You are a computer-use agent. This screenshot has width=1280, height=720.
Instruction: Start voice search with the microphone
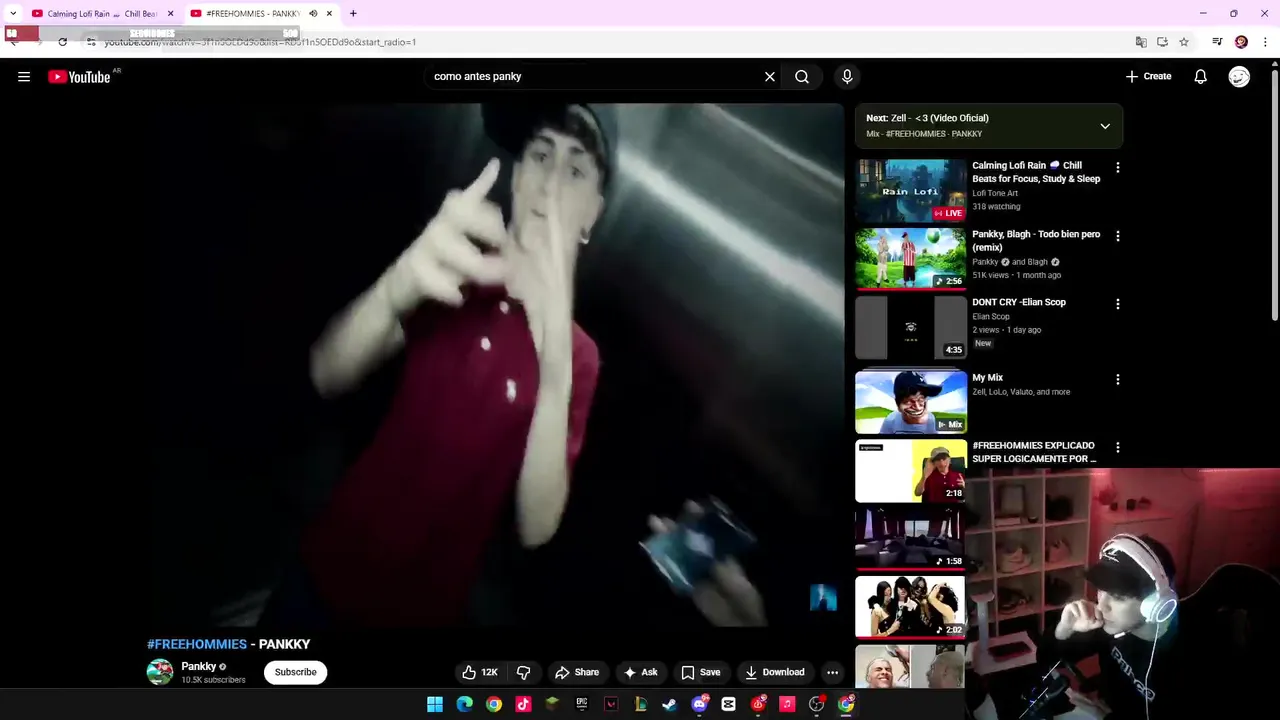click(847, 77)
